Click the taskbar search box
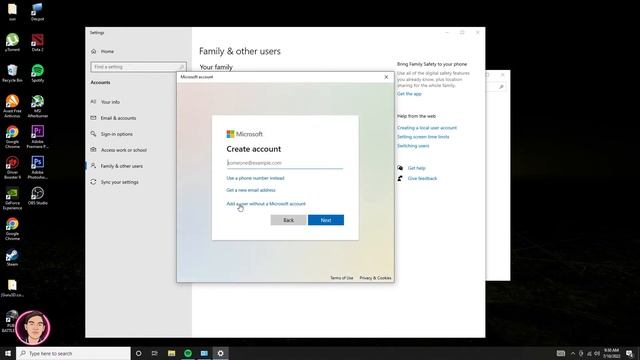 click(73, 353)
